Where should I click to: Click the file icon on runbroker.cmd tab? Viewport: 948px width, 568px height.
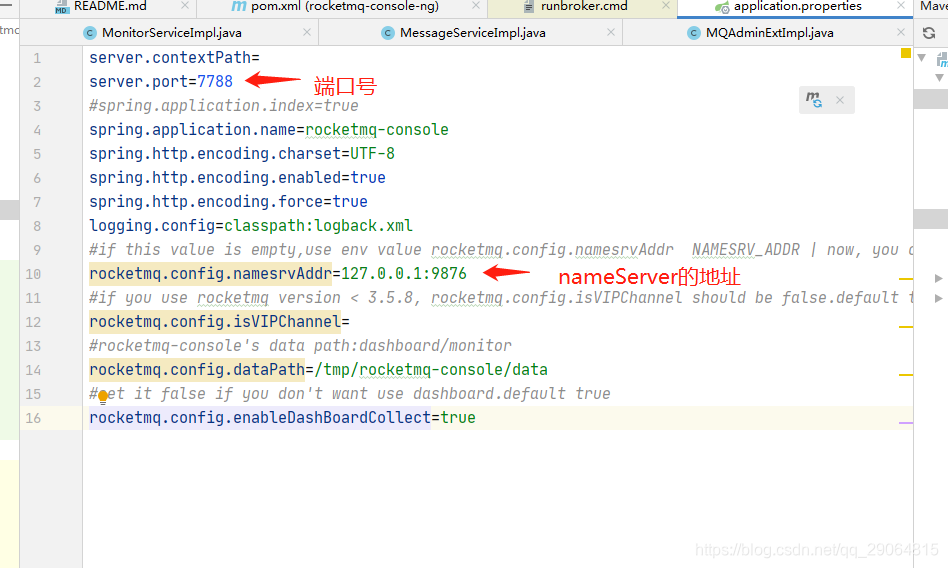point(529,7)
